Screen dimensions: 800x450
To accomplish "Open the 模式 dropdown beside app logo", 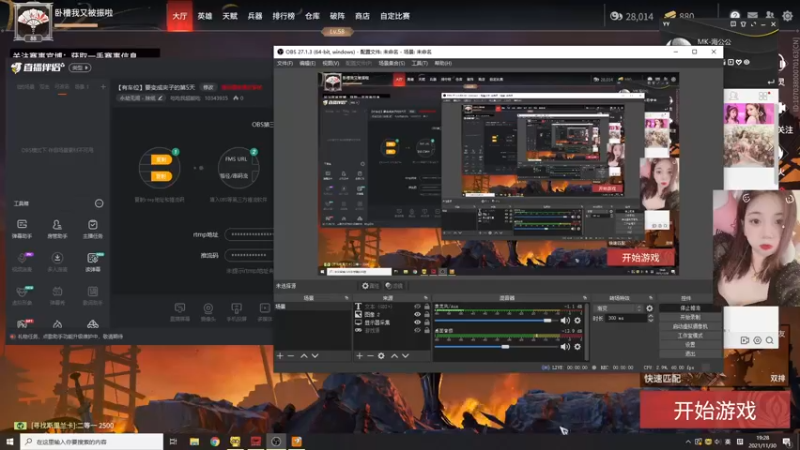I will [81, 67].
